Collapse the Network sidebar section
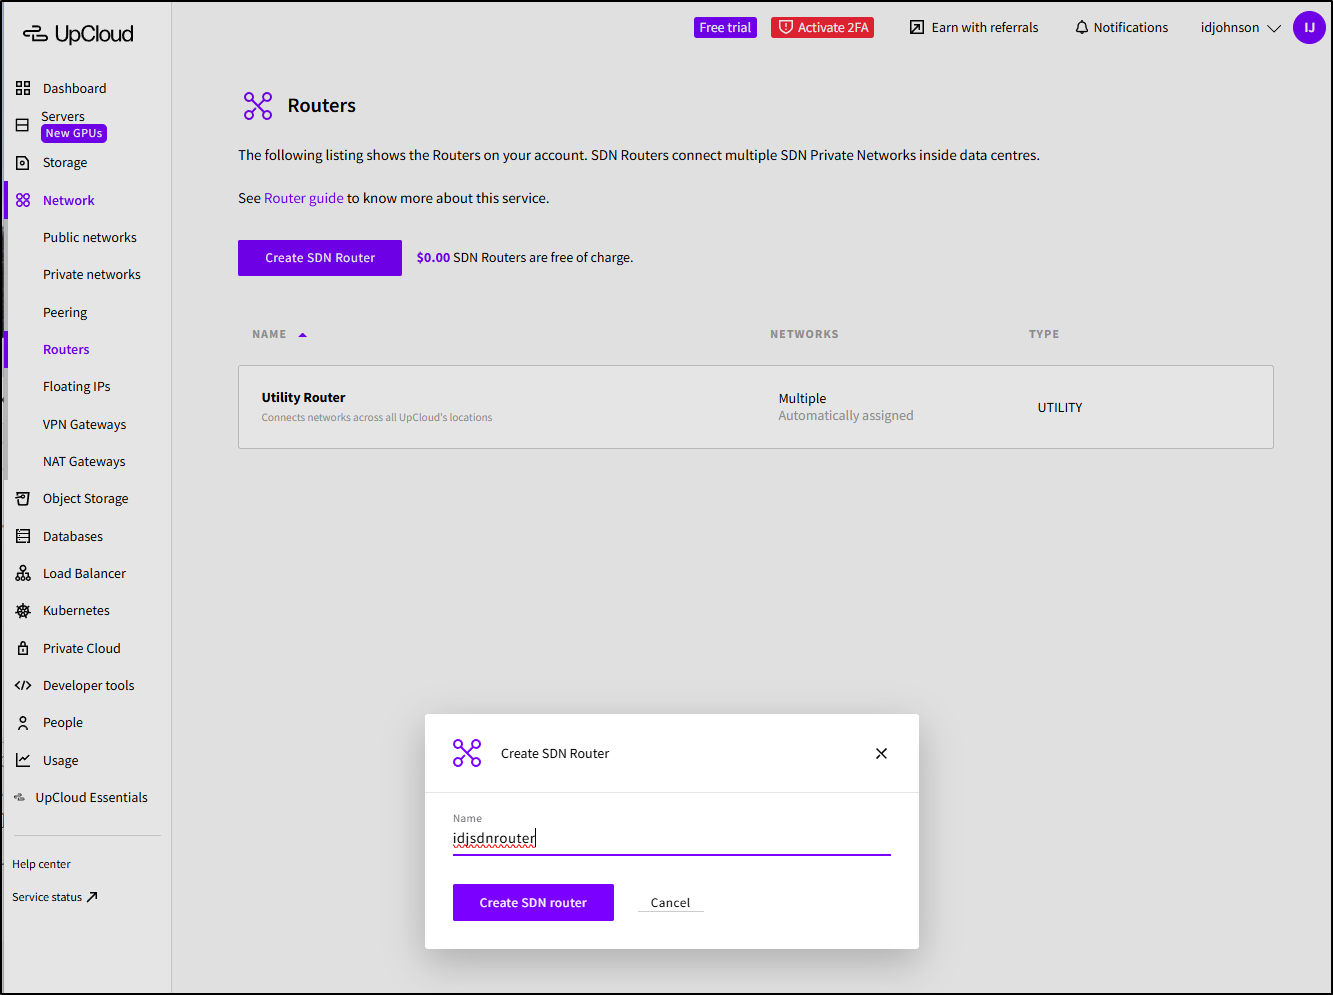The image size is (1333, 995). (x=68, y=201)
